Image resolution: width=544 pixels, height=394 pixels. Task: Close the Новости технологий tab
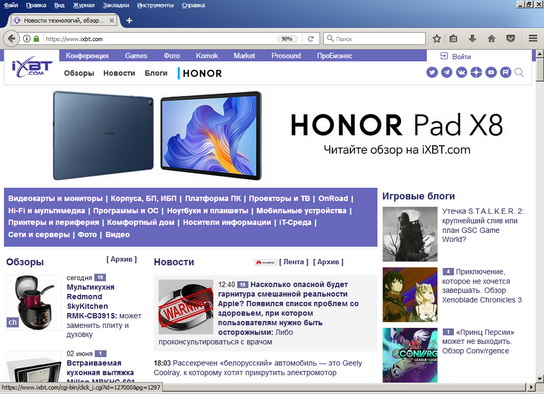pyautogui.click(x=112, y=21)
